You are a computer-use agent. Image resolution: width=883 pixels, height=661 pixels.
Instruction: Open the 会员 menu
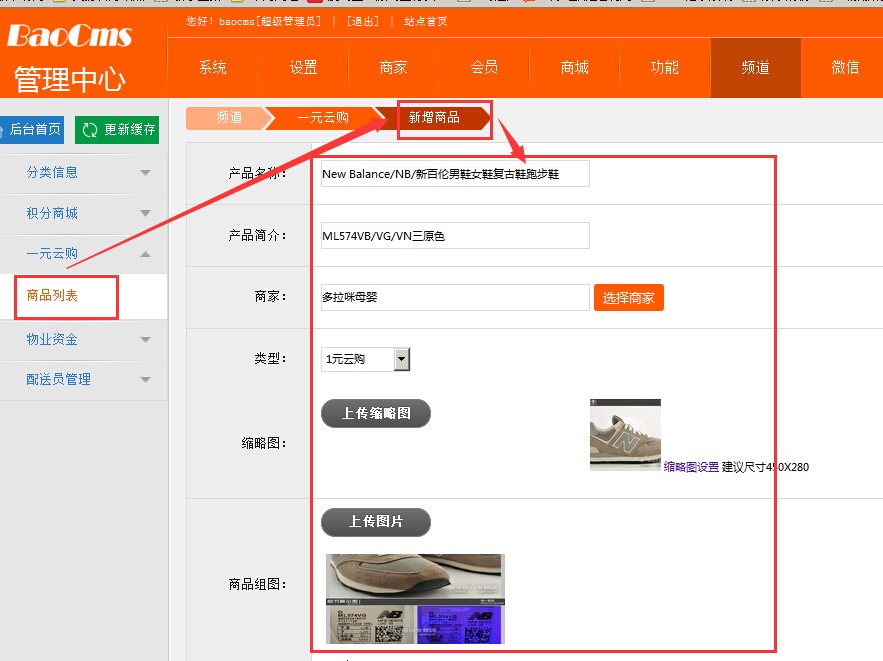tap(484, 68)
